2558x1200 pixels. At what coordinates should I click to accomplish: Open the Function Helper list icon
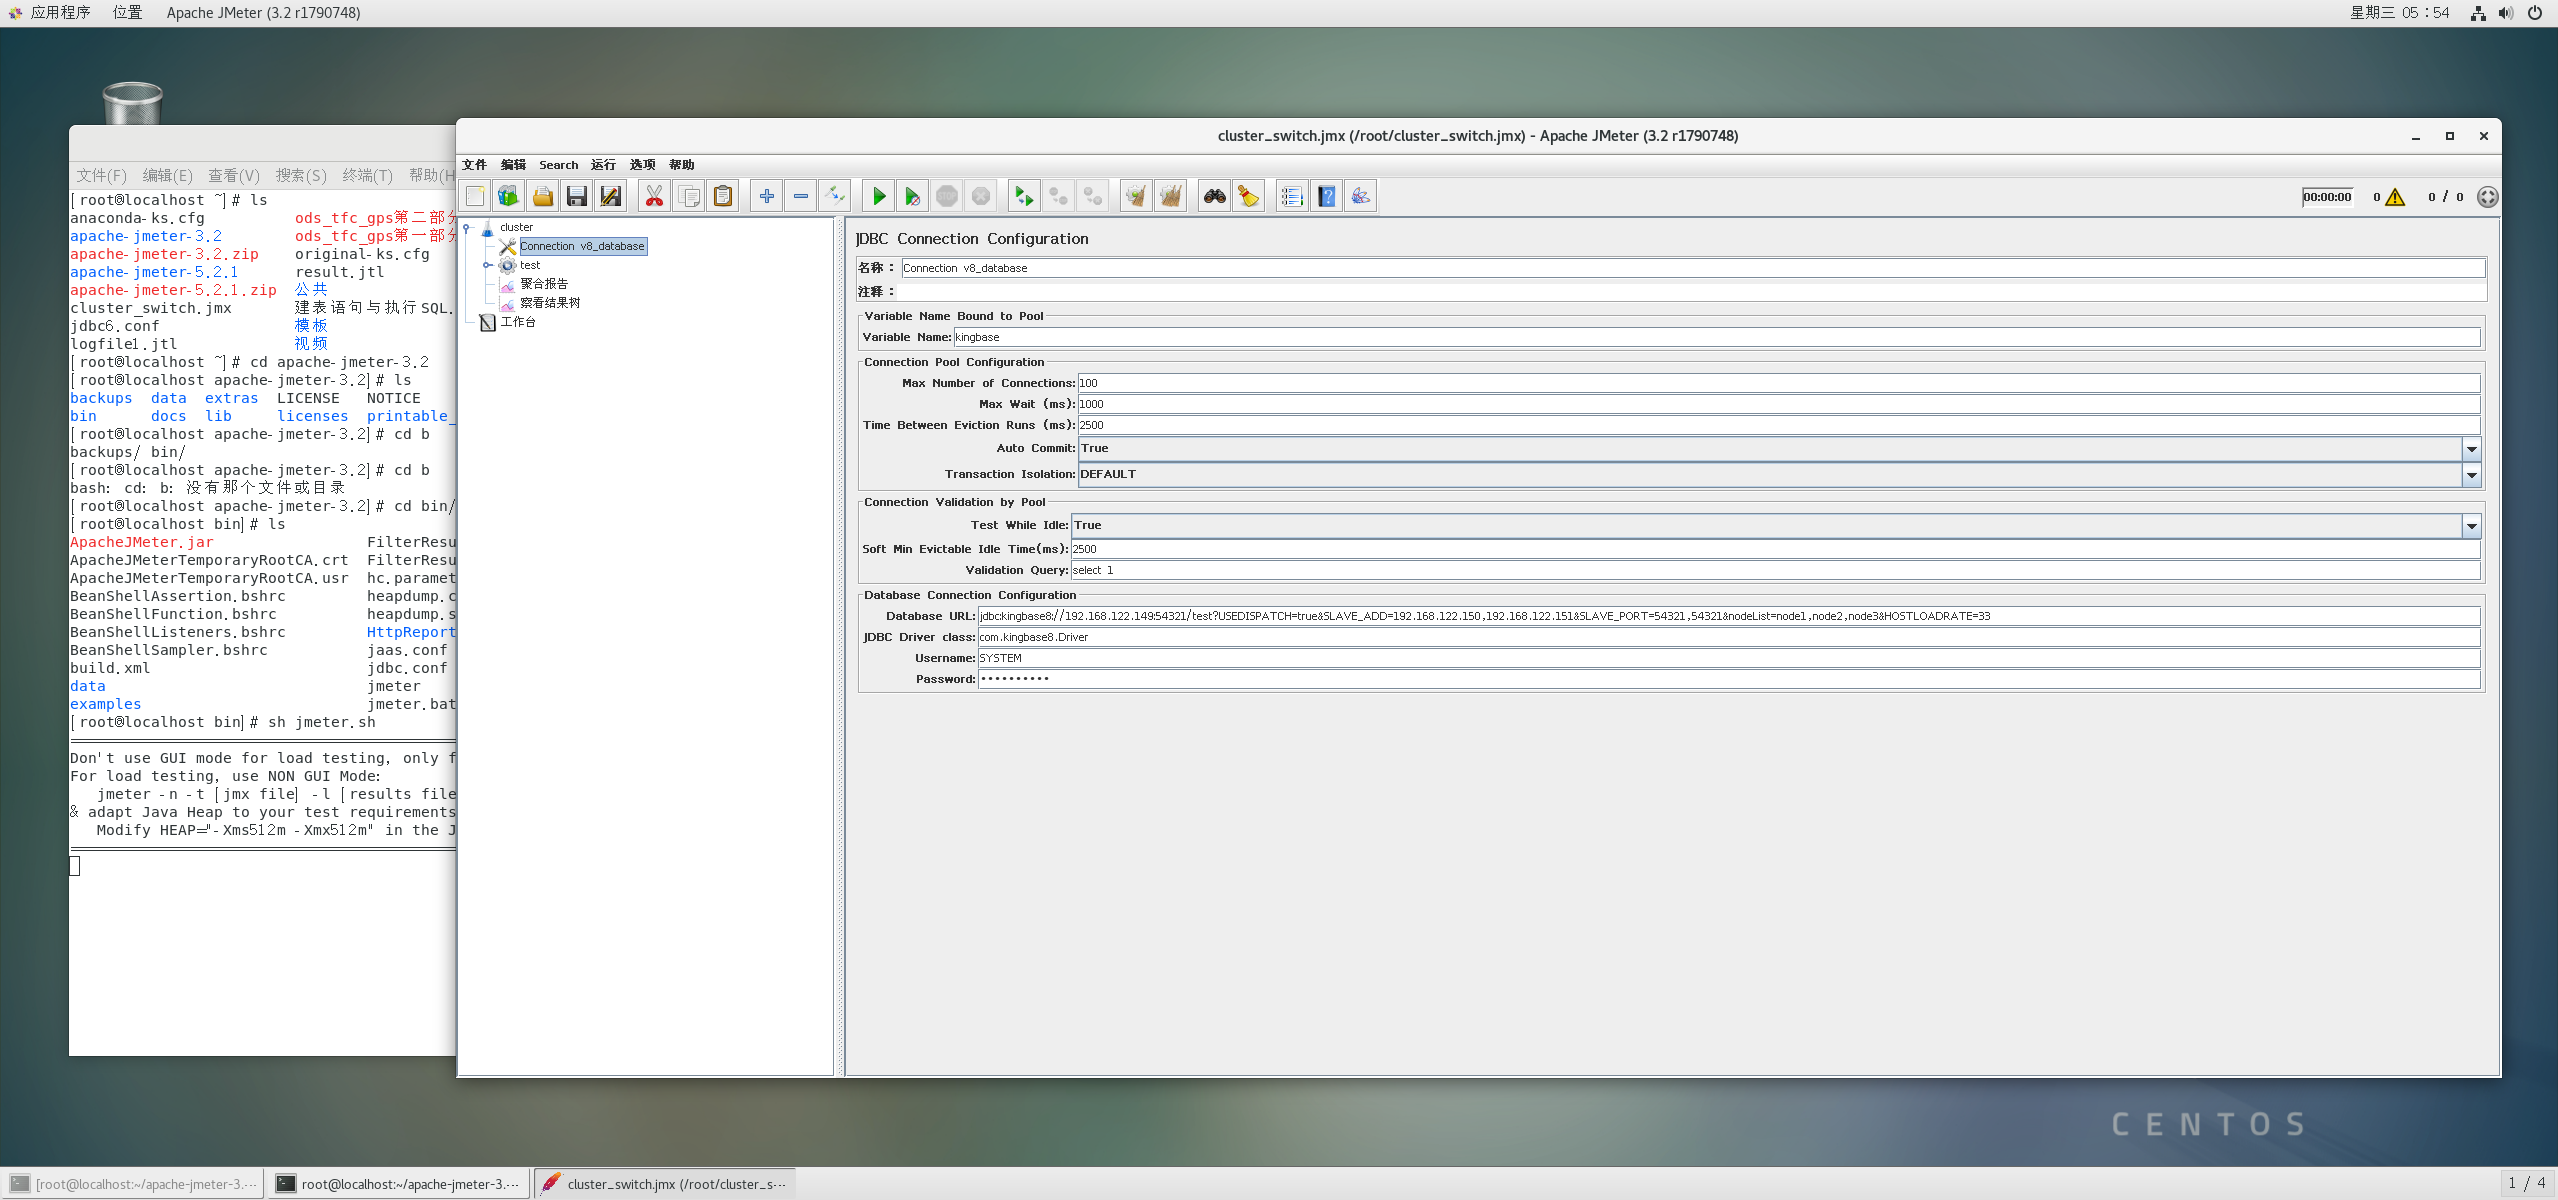pyautogui.click(x=1291, y=197)
